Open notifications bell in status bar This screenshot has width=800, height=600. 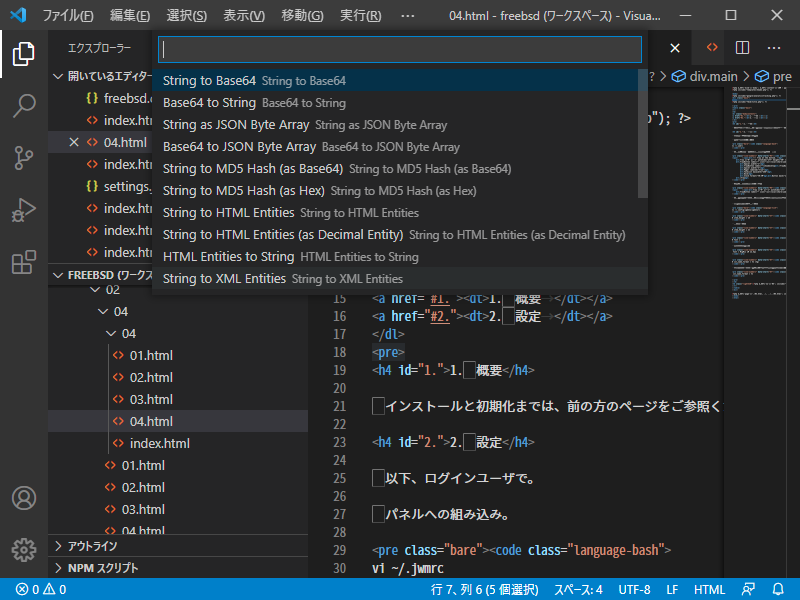778,589
